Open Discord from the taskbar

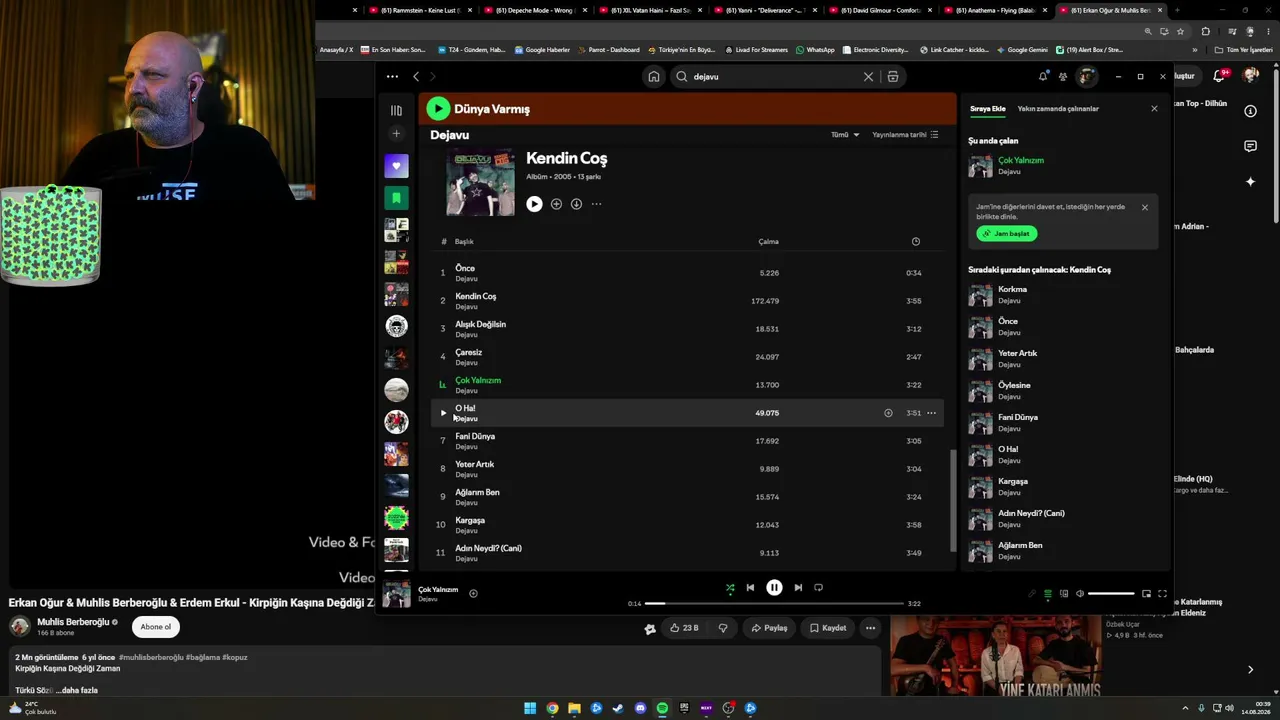(x=640, y=708)
